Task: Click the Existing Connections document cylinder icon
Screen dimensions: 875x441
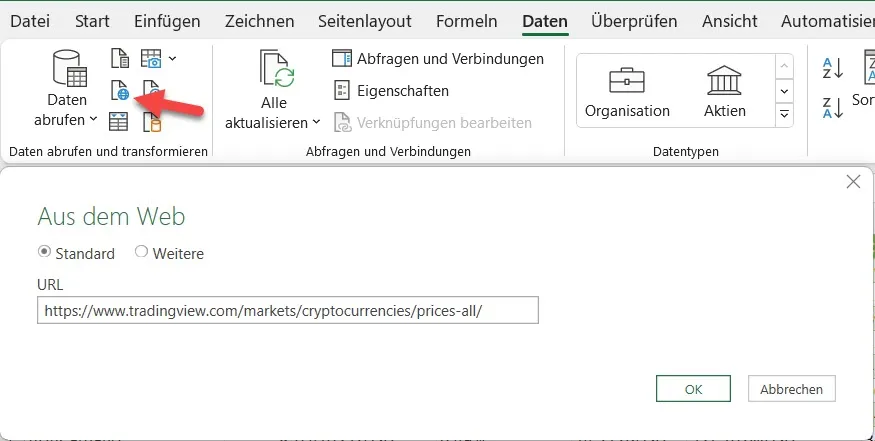Action: [x=152, y=122]
